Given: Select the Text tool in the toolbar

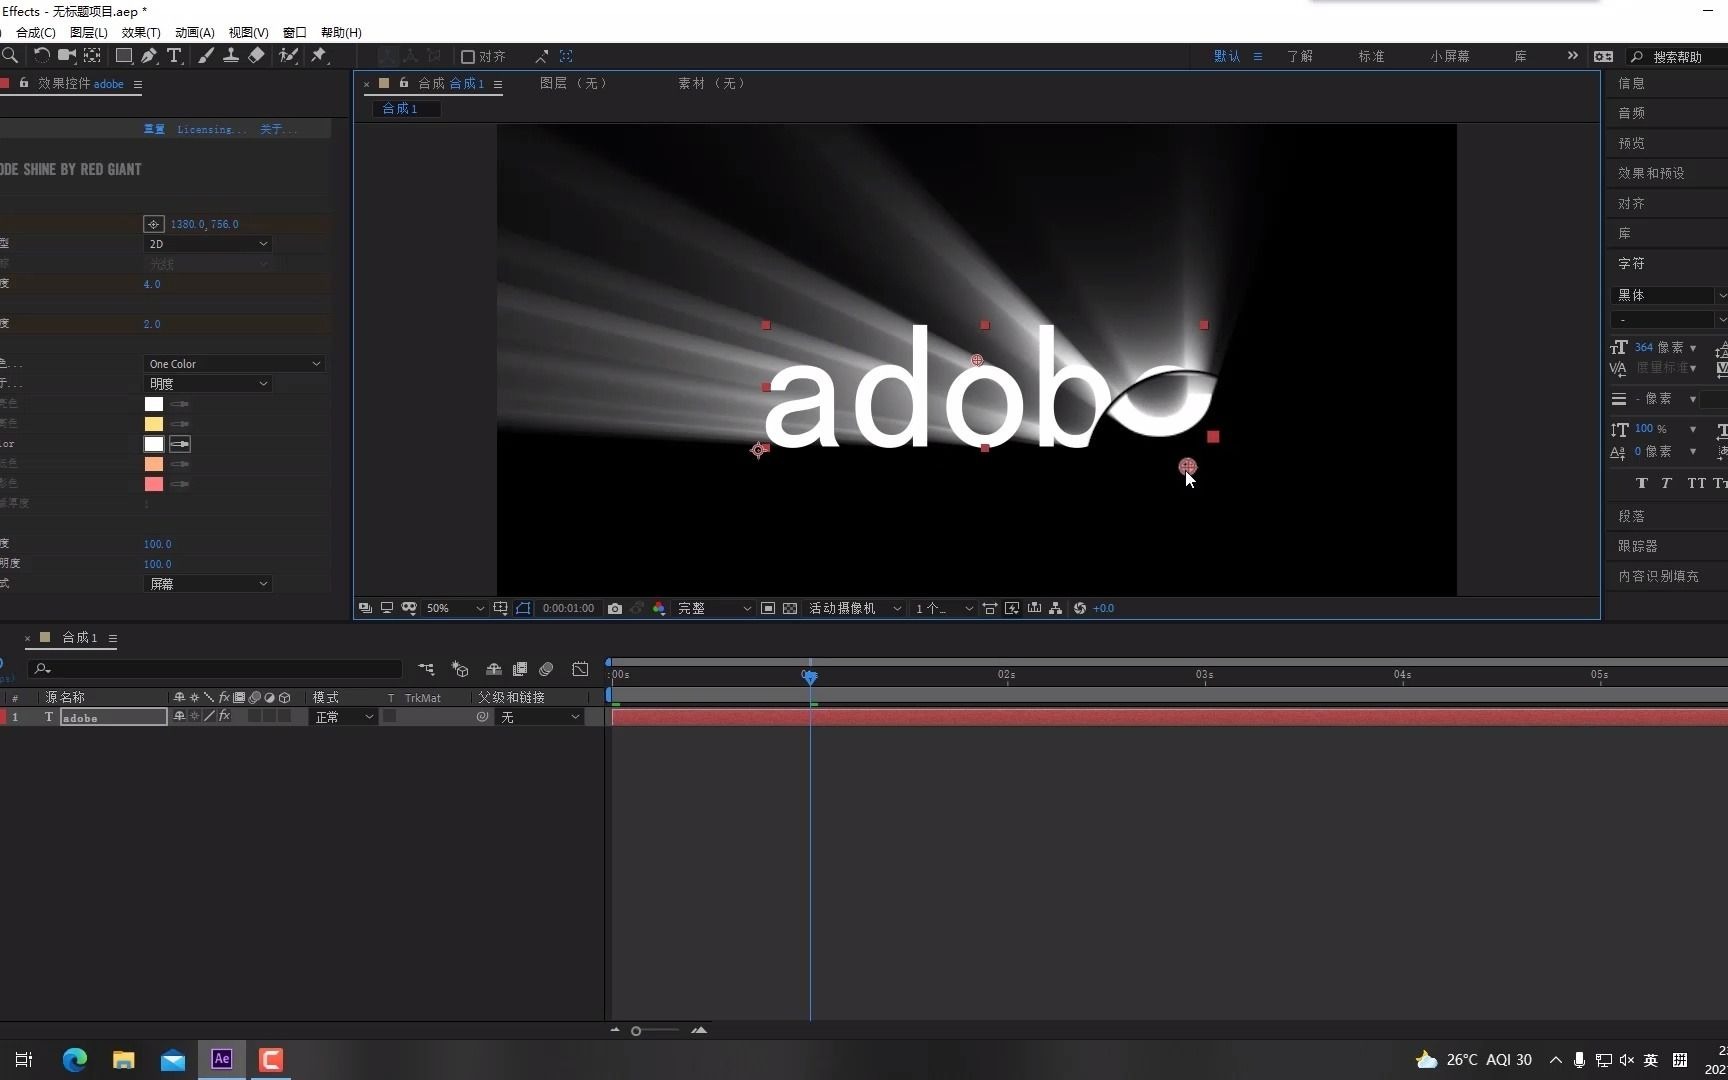Looking at the screenshot, I should point(174,56).
